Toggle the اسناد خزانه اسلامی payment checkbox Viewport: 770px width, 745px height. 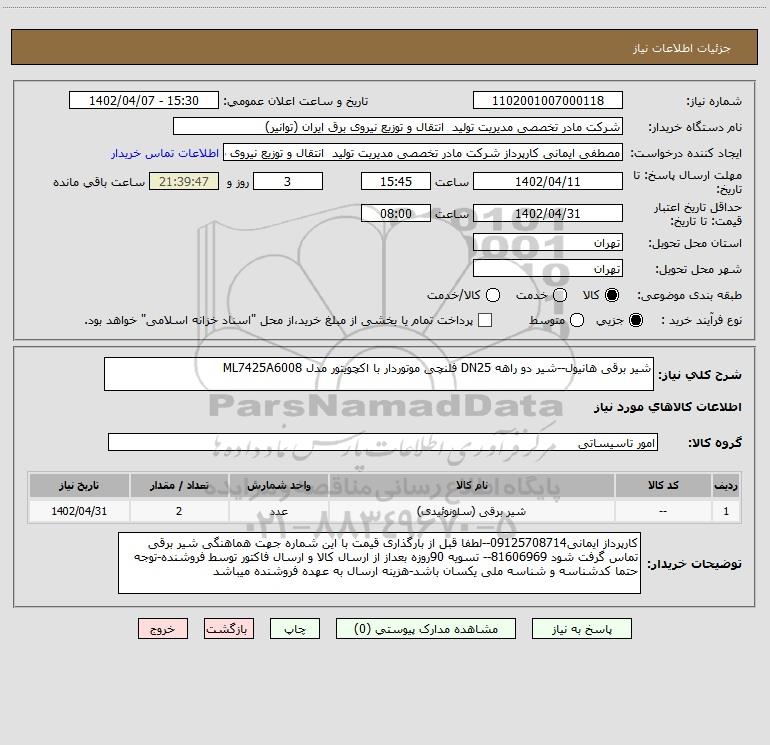coord(485,320)
